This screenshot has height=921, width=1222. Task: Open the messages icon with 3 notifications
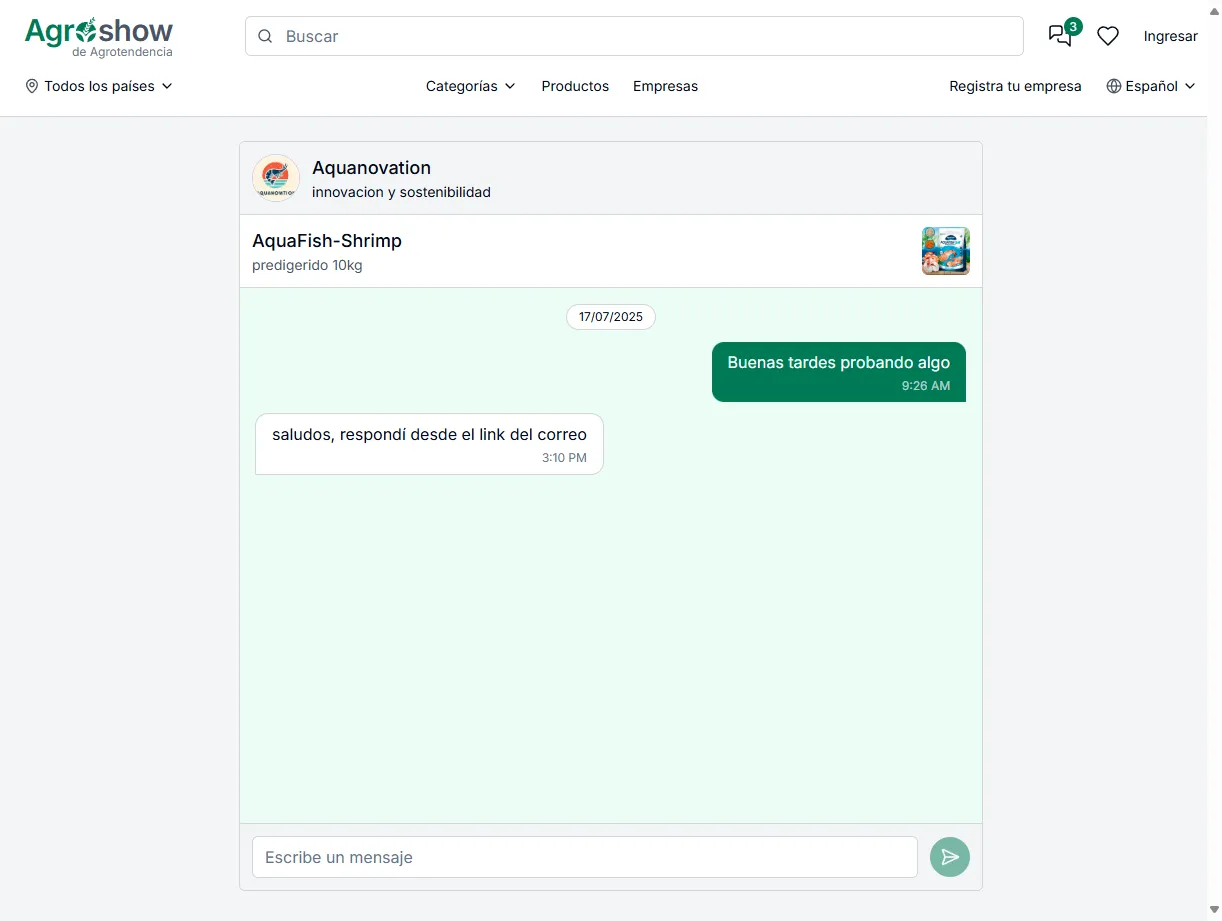click(x=1059, y=35)
